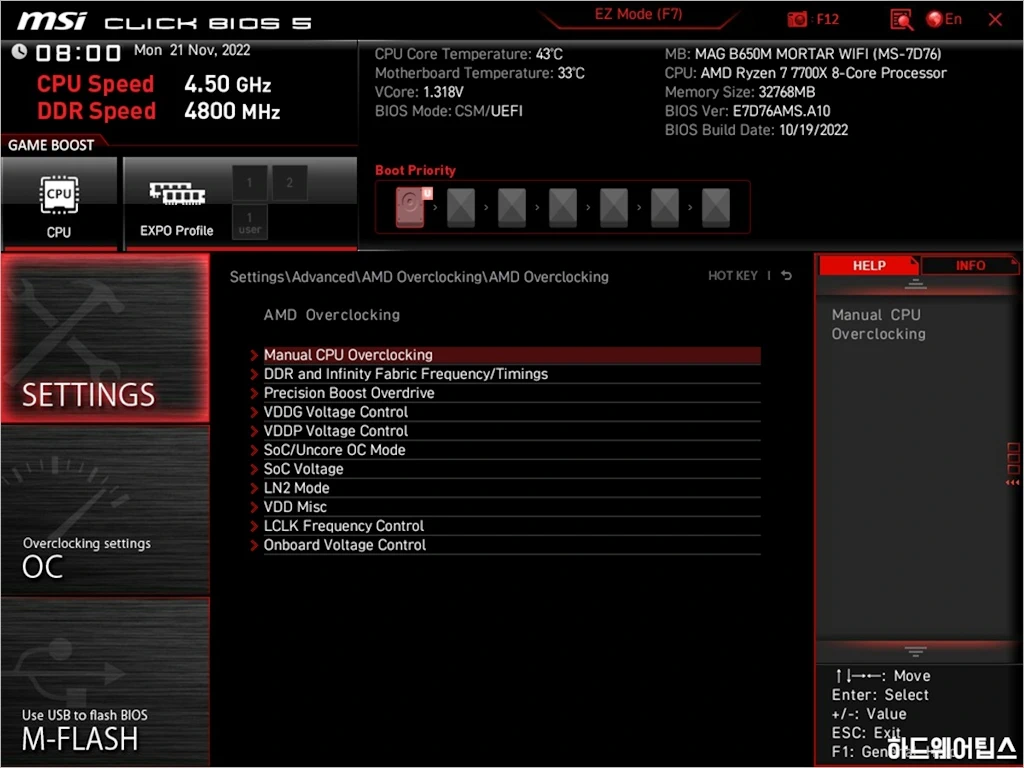1024x768 pixels.
Task: Click the arrow beside Manual CPU Overclocking
Action: [255, 355]
